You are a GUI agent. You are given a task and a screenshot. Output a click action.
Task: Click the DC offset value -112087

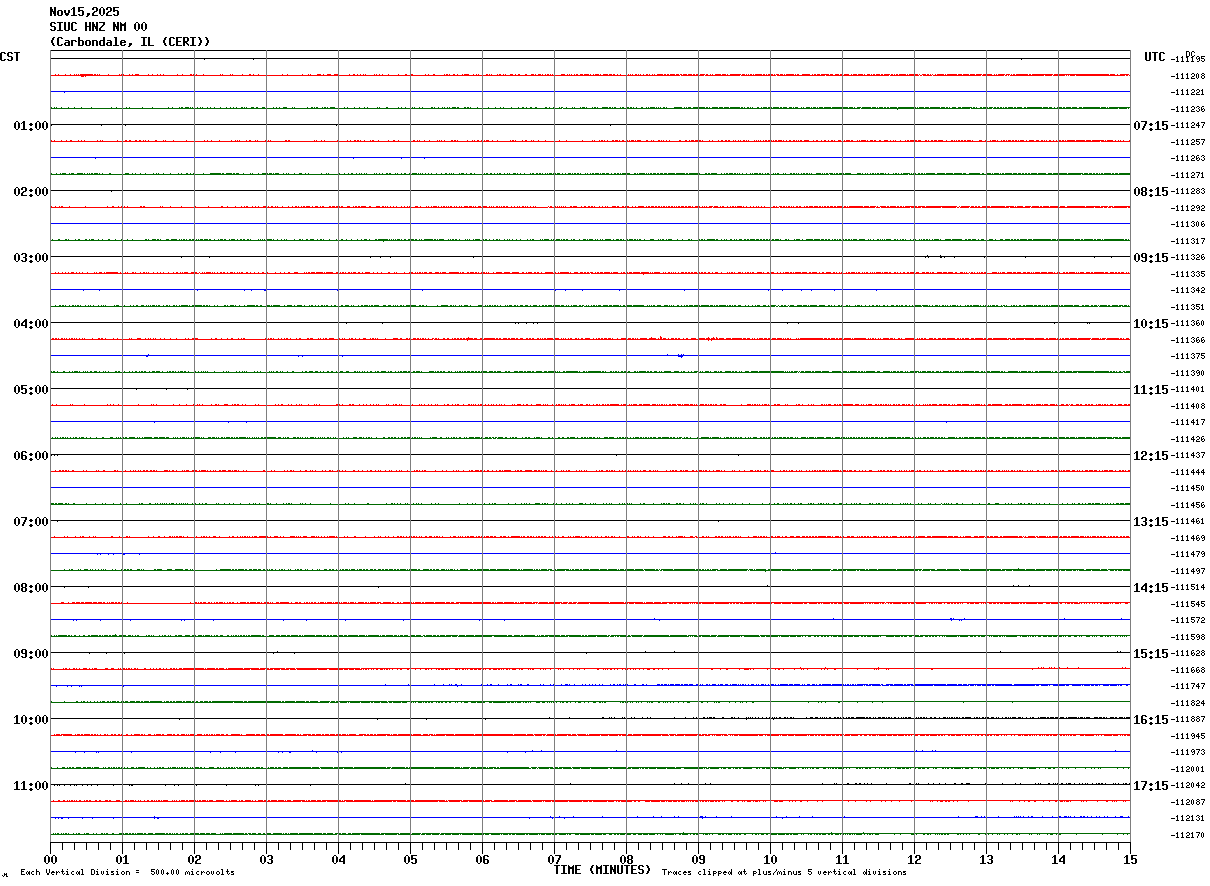pos(1187,802)
